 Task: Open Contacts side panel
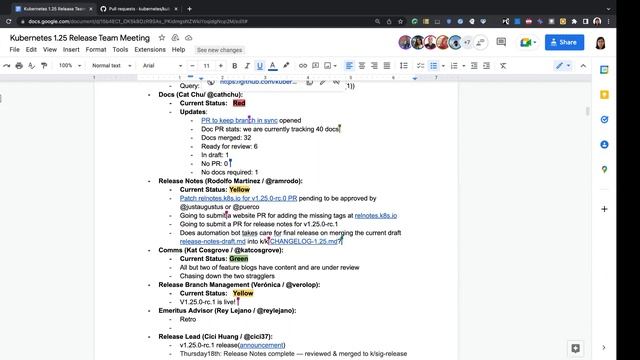[x=604, y=144]
